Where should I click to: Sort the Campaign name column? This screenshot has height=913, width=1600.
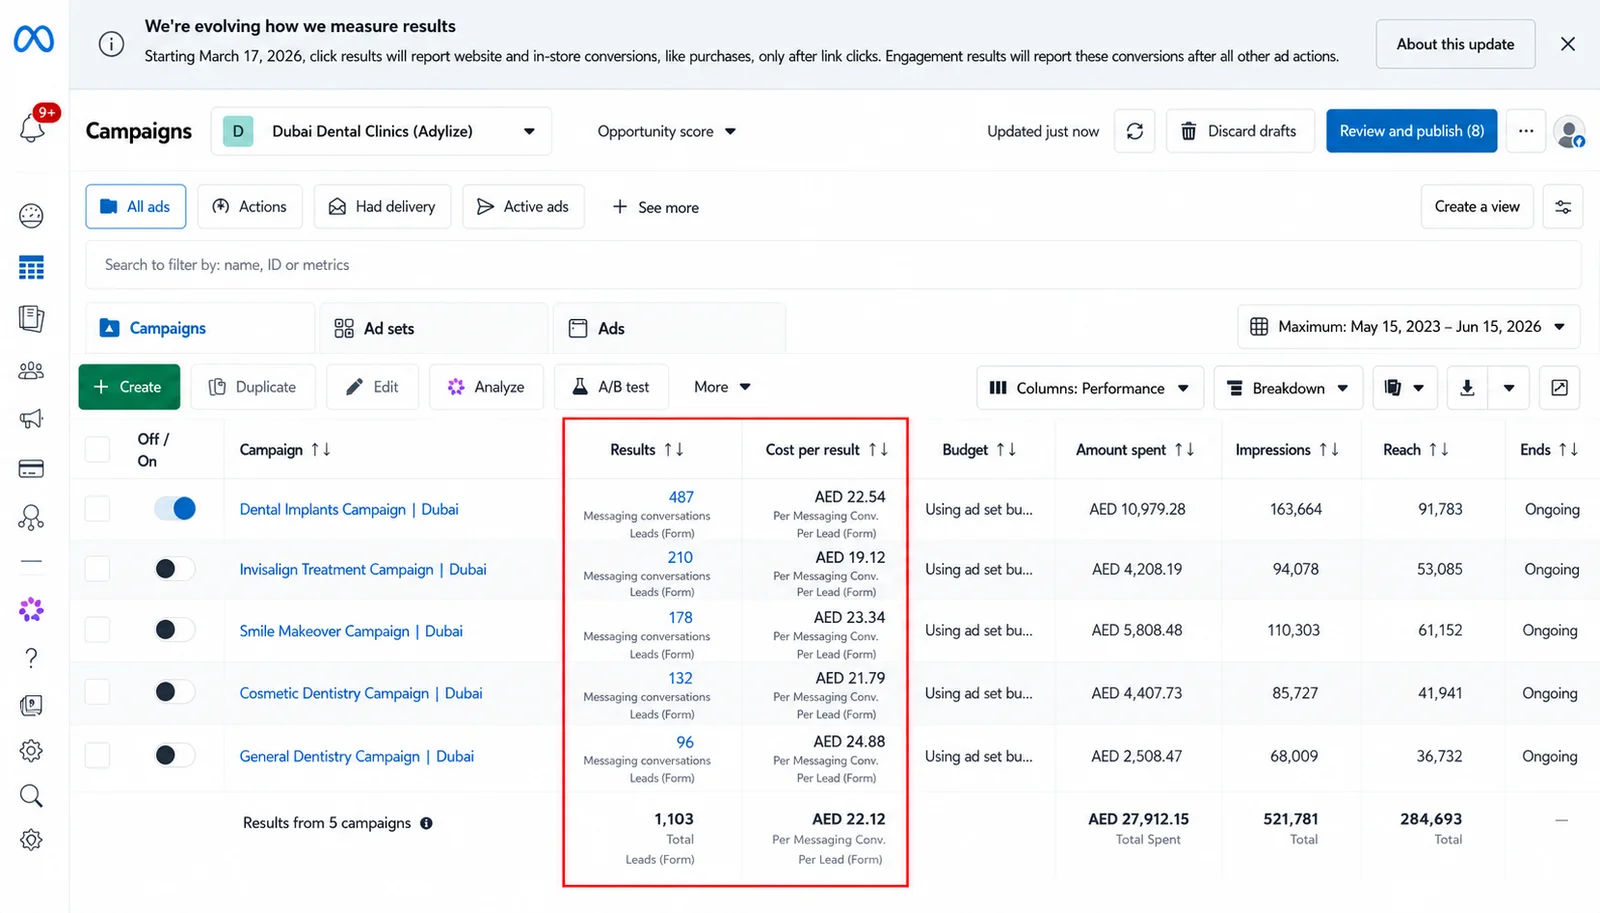[320, 450]
